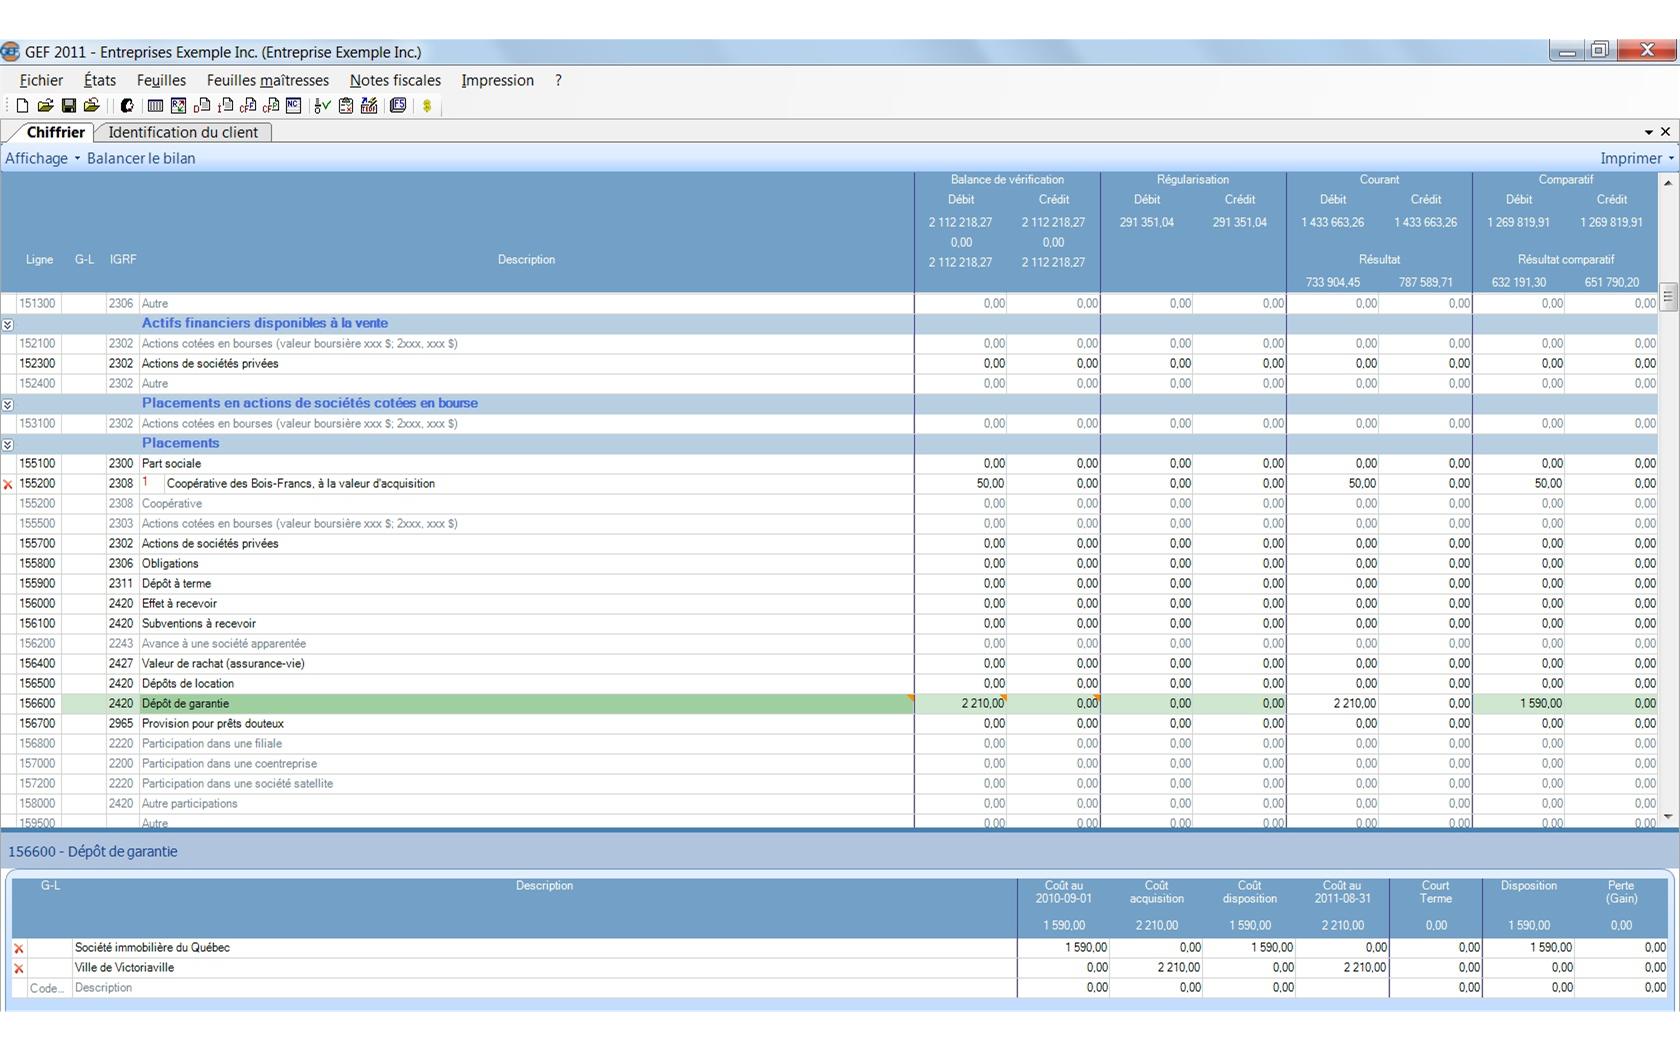The height and width of the screenshot is (1050, 1680).
Task: Click the floppy disk save icon
Action: [69, 105]
